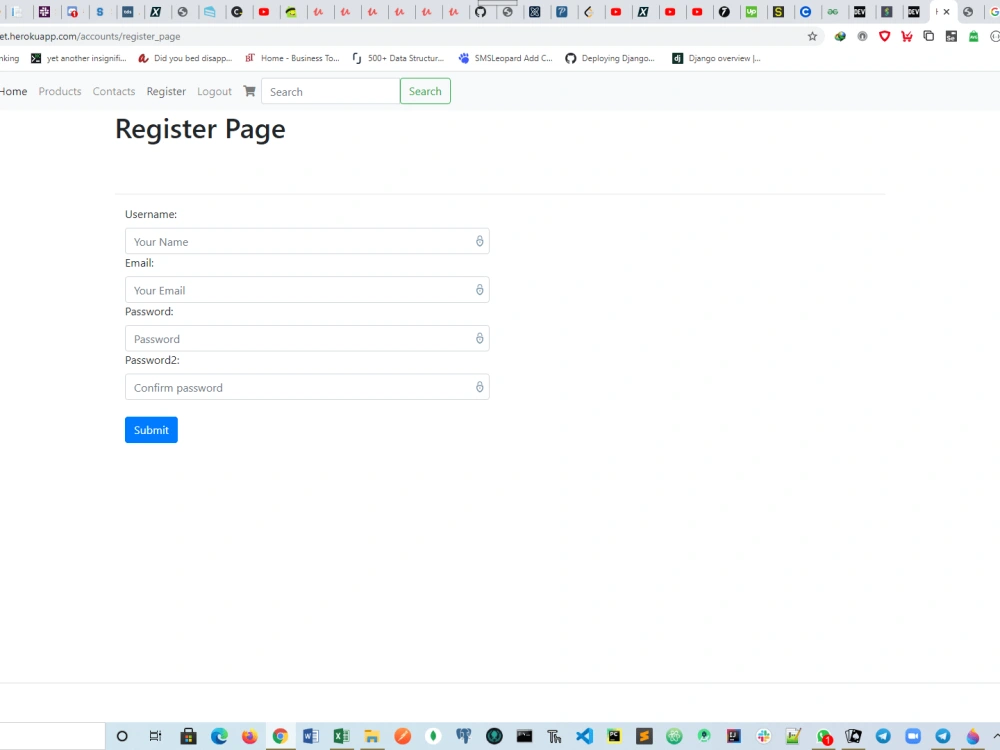Open the shopping cart icon in navbar
Viewport: 1000px width, 750px height.
point(249,91)
